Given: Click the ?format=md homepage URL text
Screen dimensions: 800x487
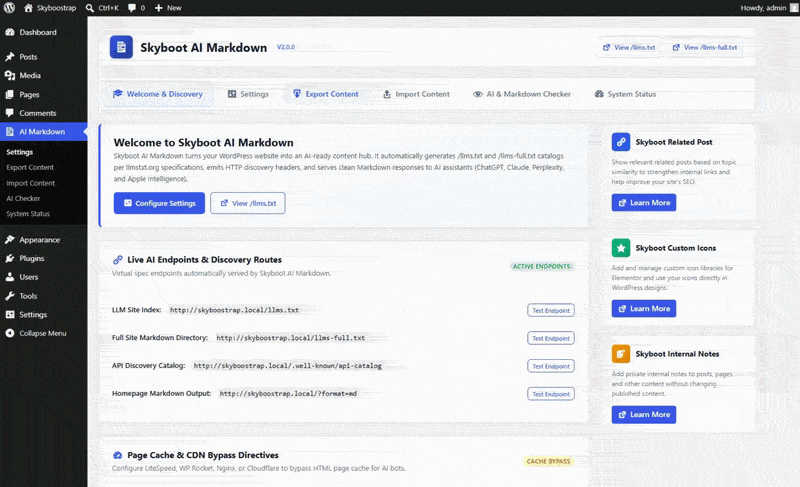Looking at the screenshot, I should (288, 394).
